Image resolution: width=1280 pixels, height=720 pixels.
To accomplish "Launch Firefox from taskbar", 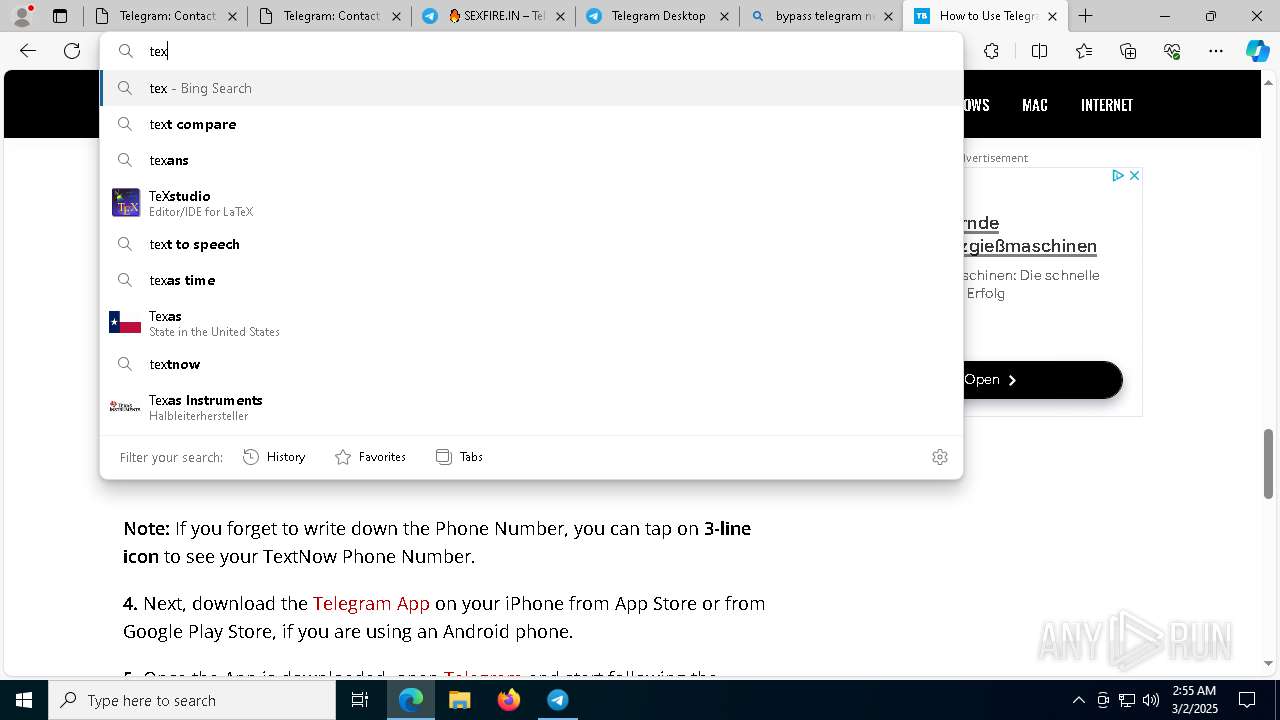I will click(x=509, y=700).
